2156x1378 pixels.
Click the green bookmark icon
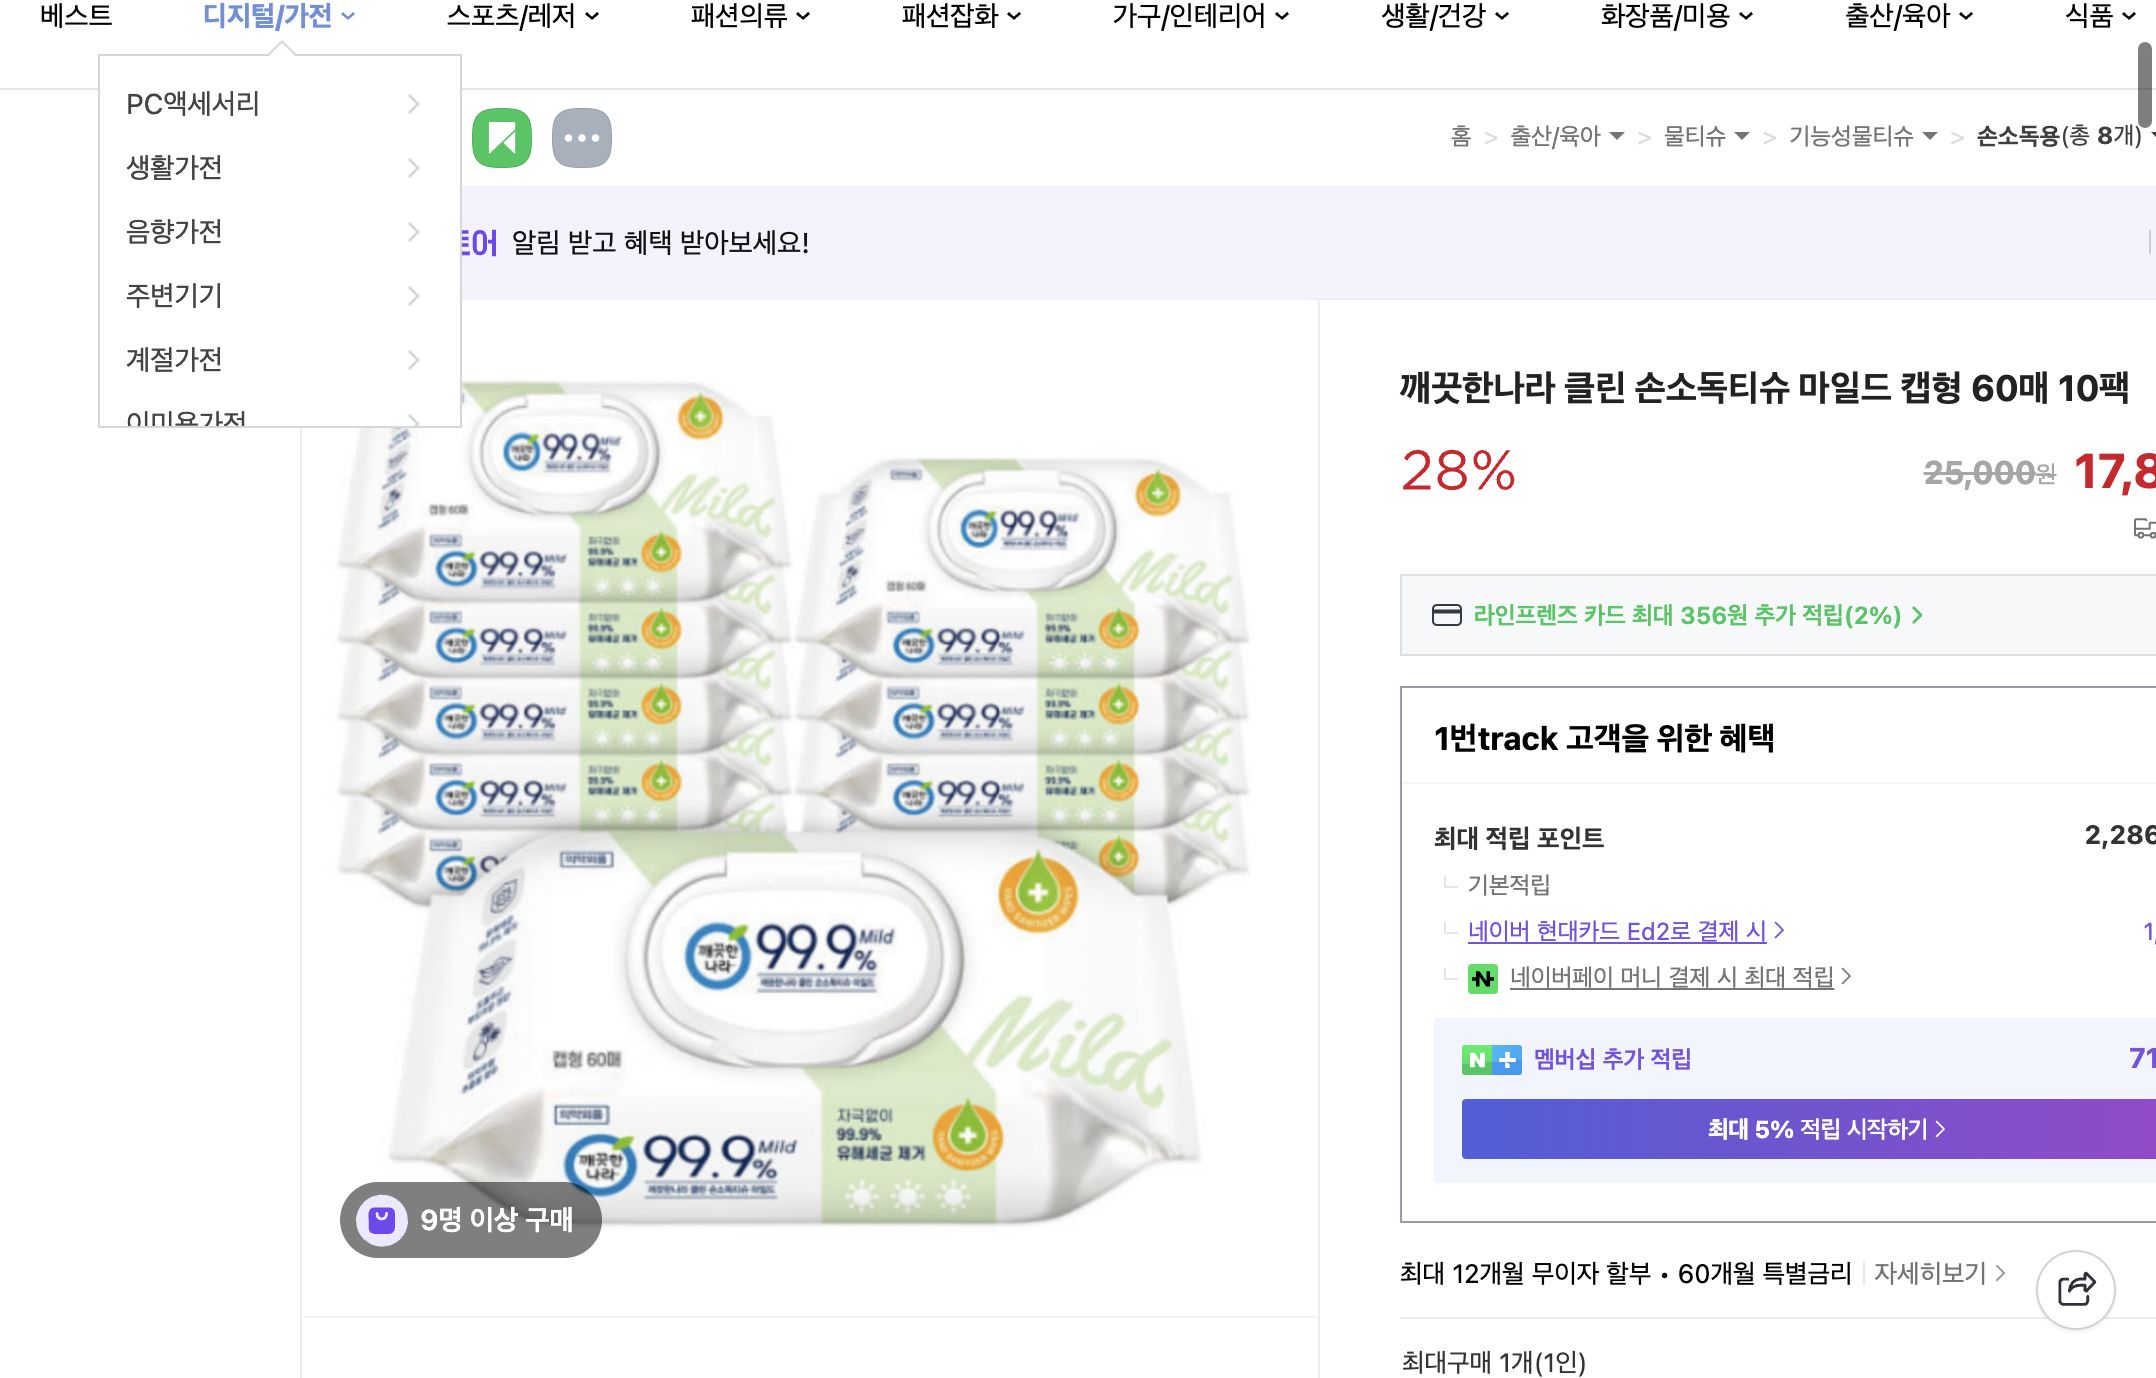(x=503, y=137)
